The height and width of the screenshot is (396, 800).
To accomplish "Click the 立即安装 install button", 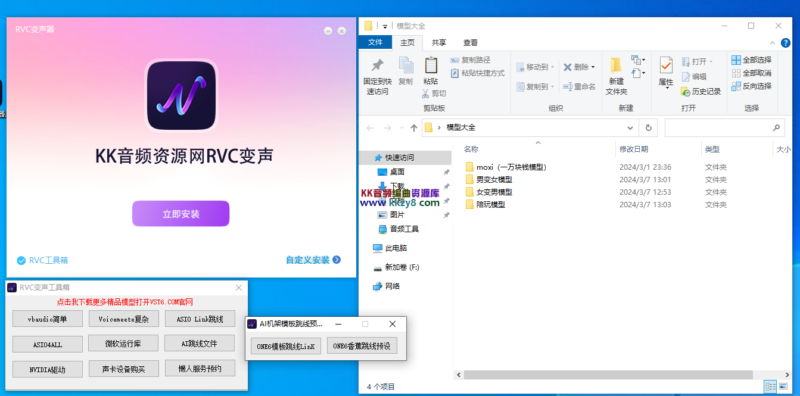I will 181,213.
